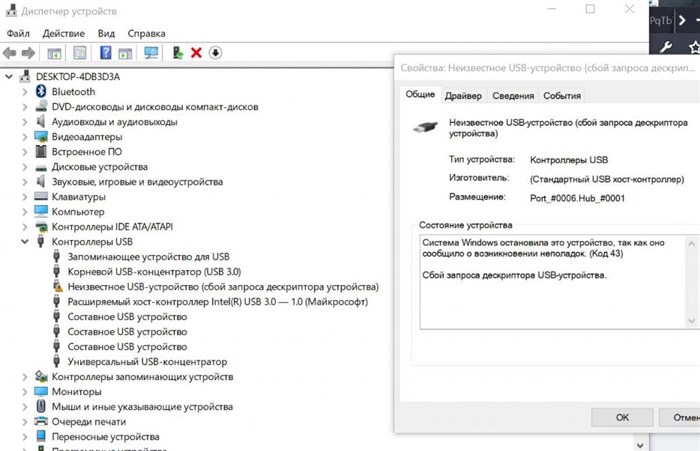Switch to the События tab
The width and height of the screenshot is (700, 451).
(562, 96)
